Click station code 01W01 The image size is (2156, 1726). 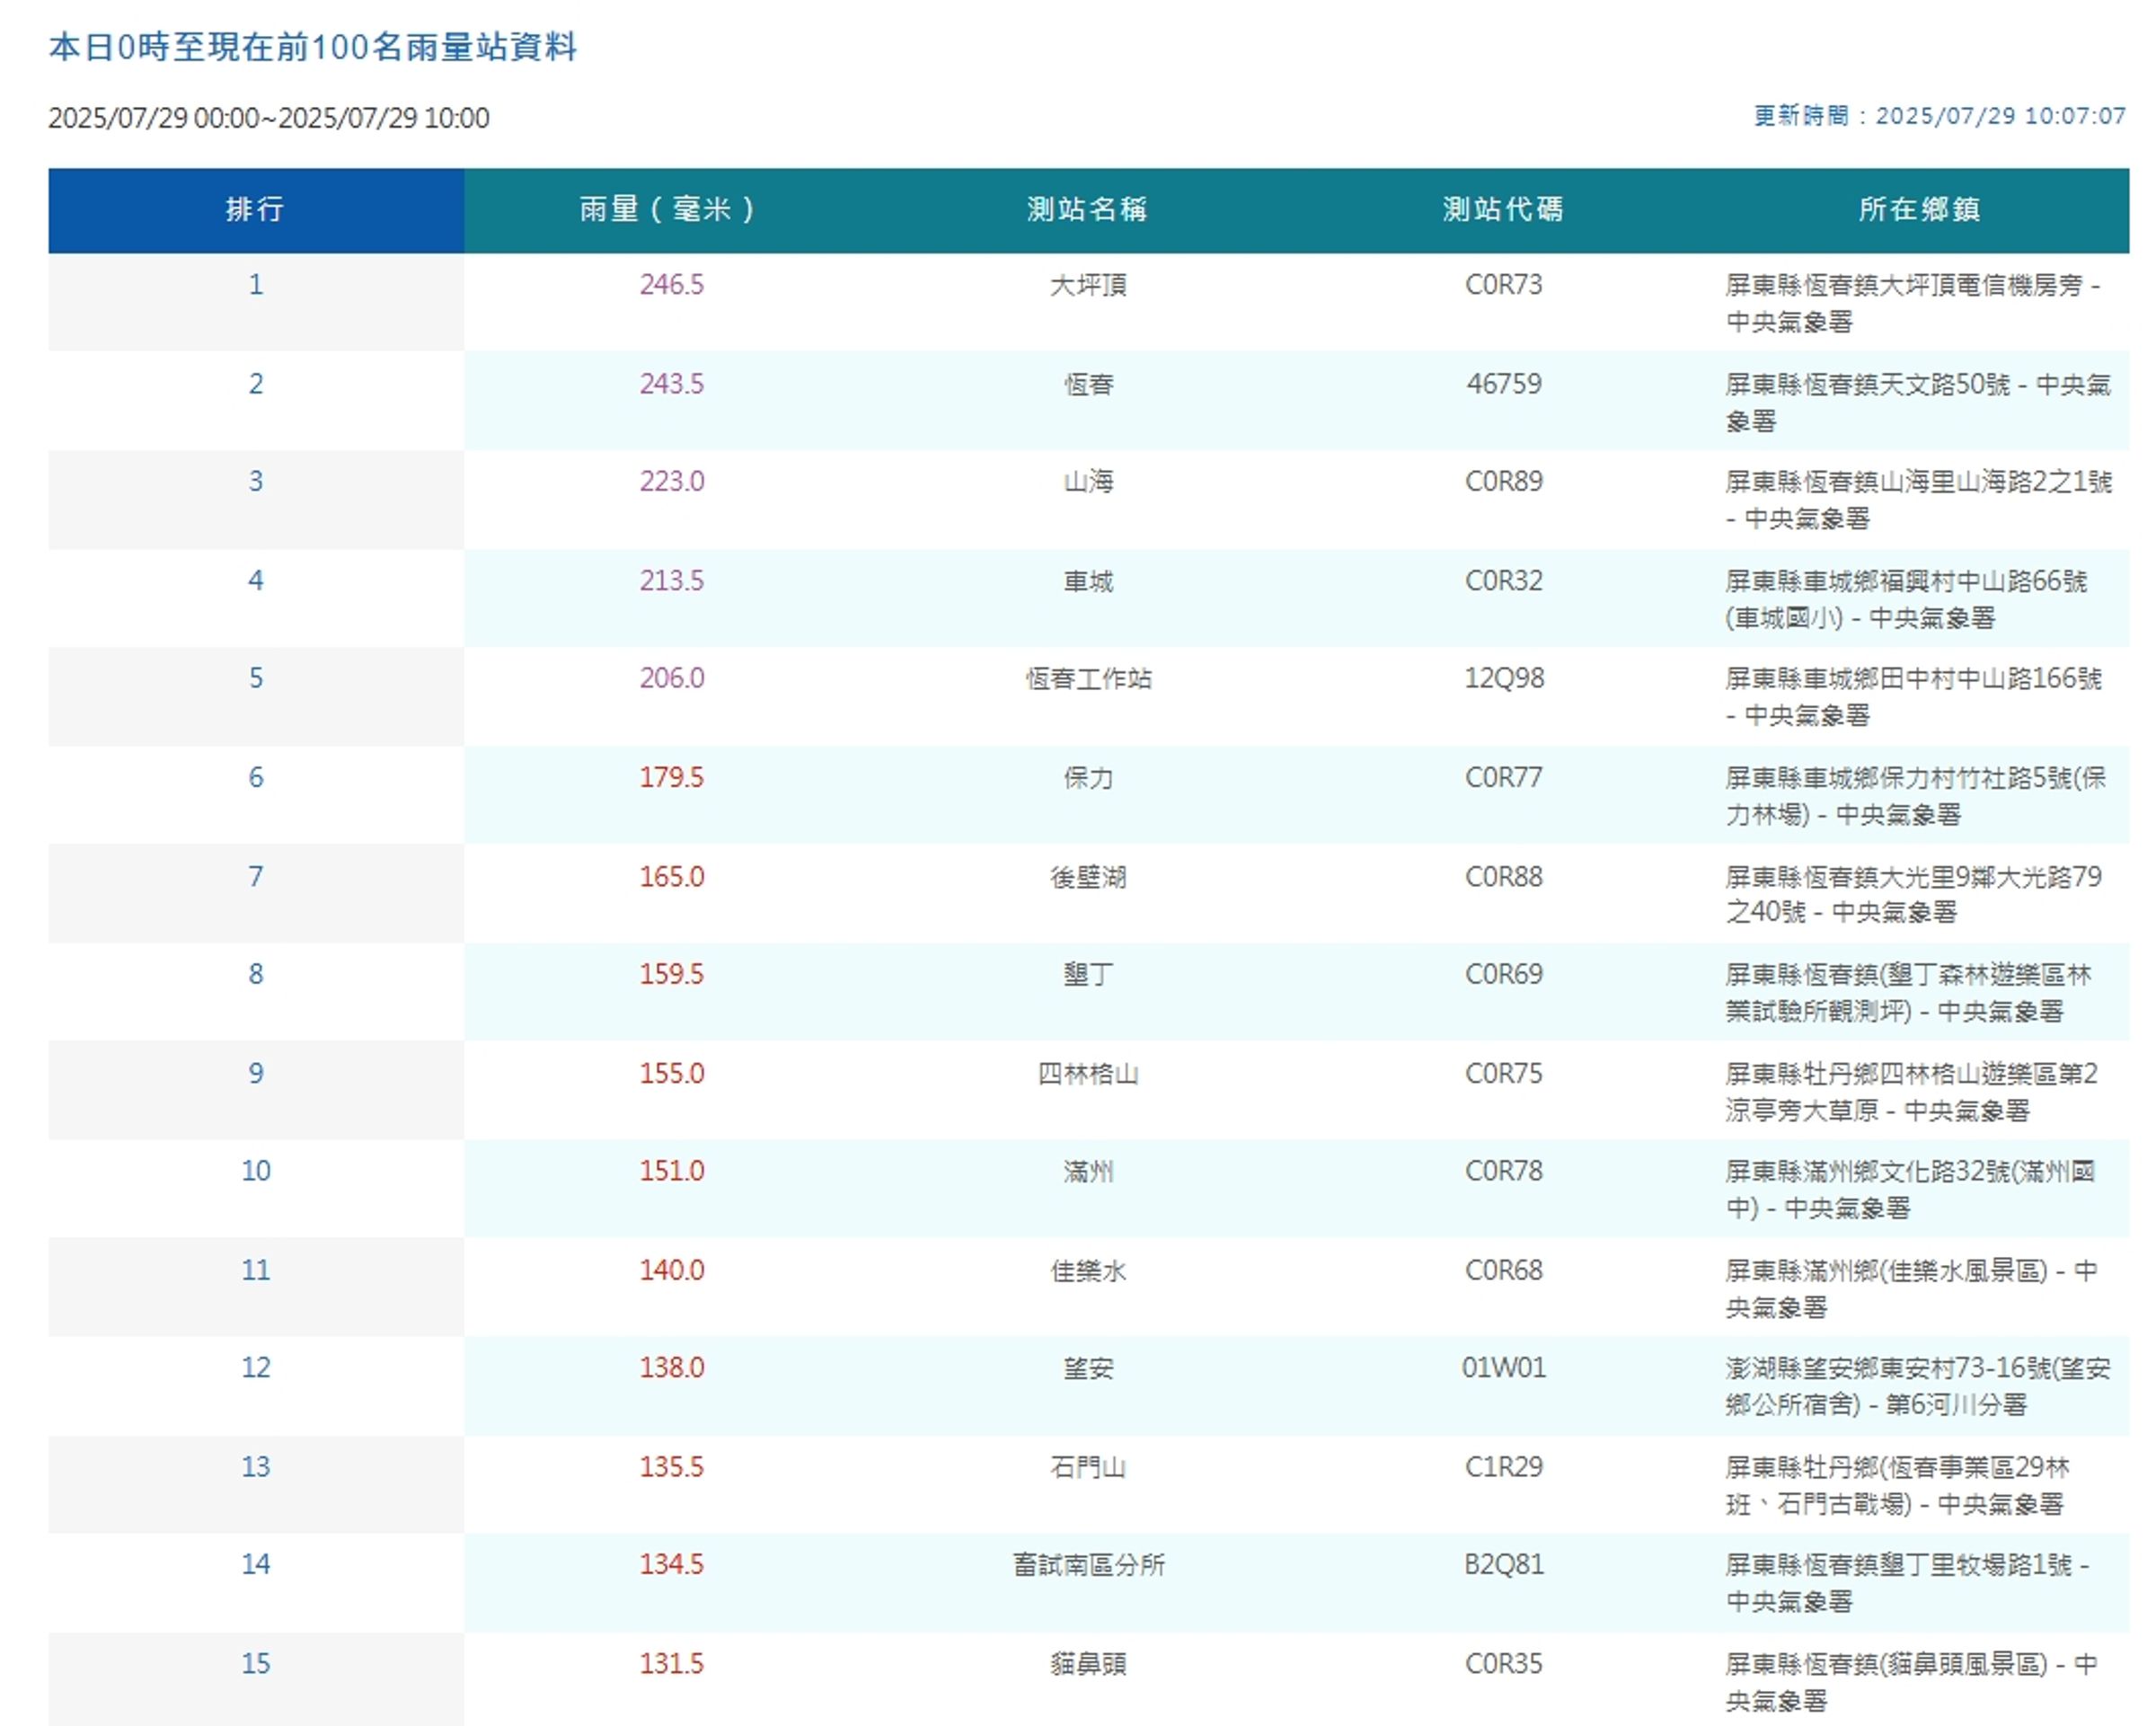[1504, 1367]
